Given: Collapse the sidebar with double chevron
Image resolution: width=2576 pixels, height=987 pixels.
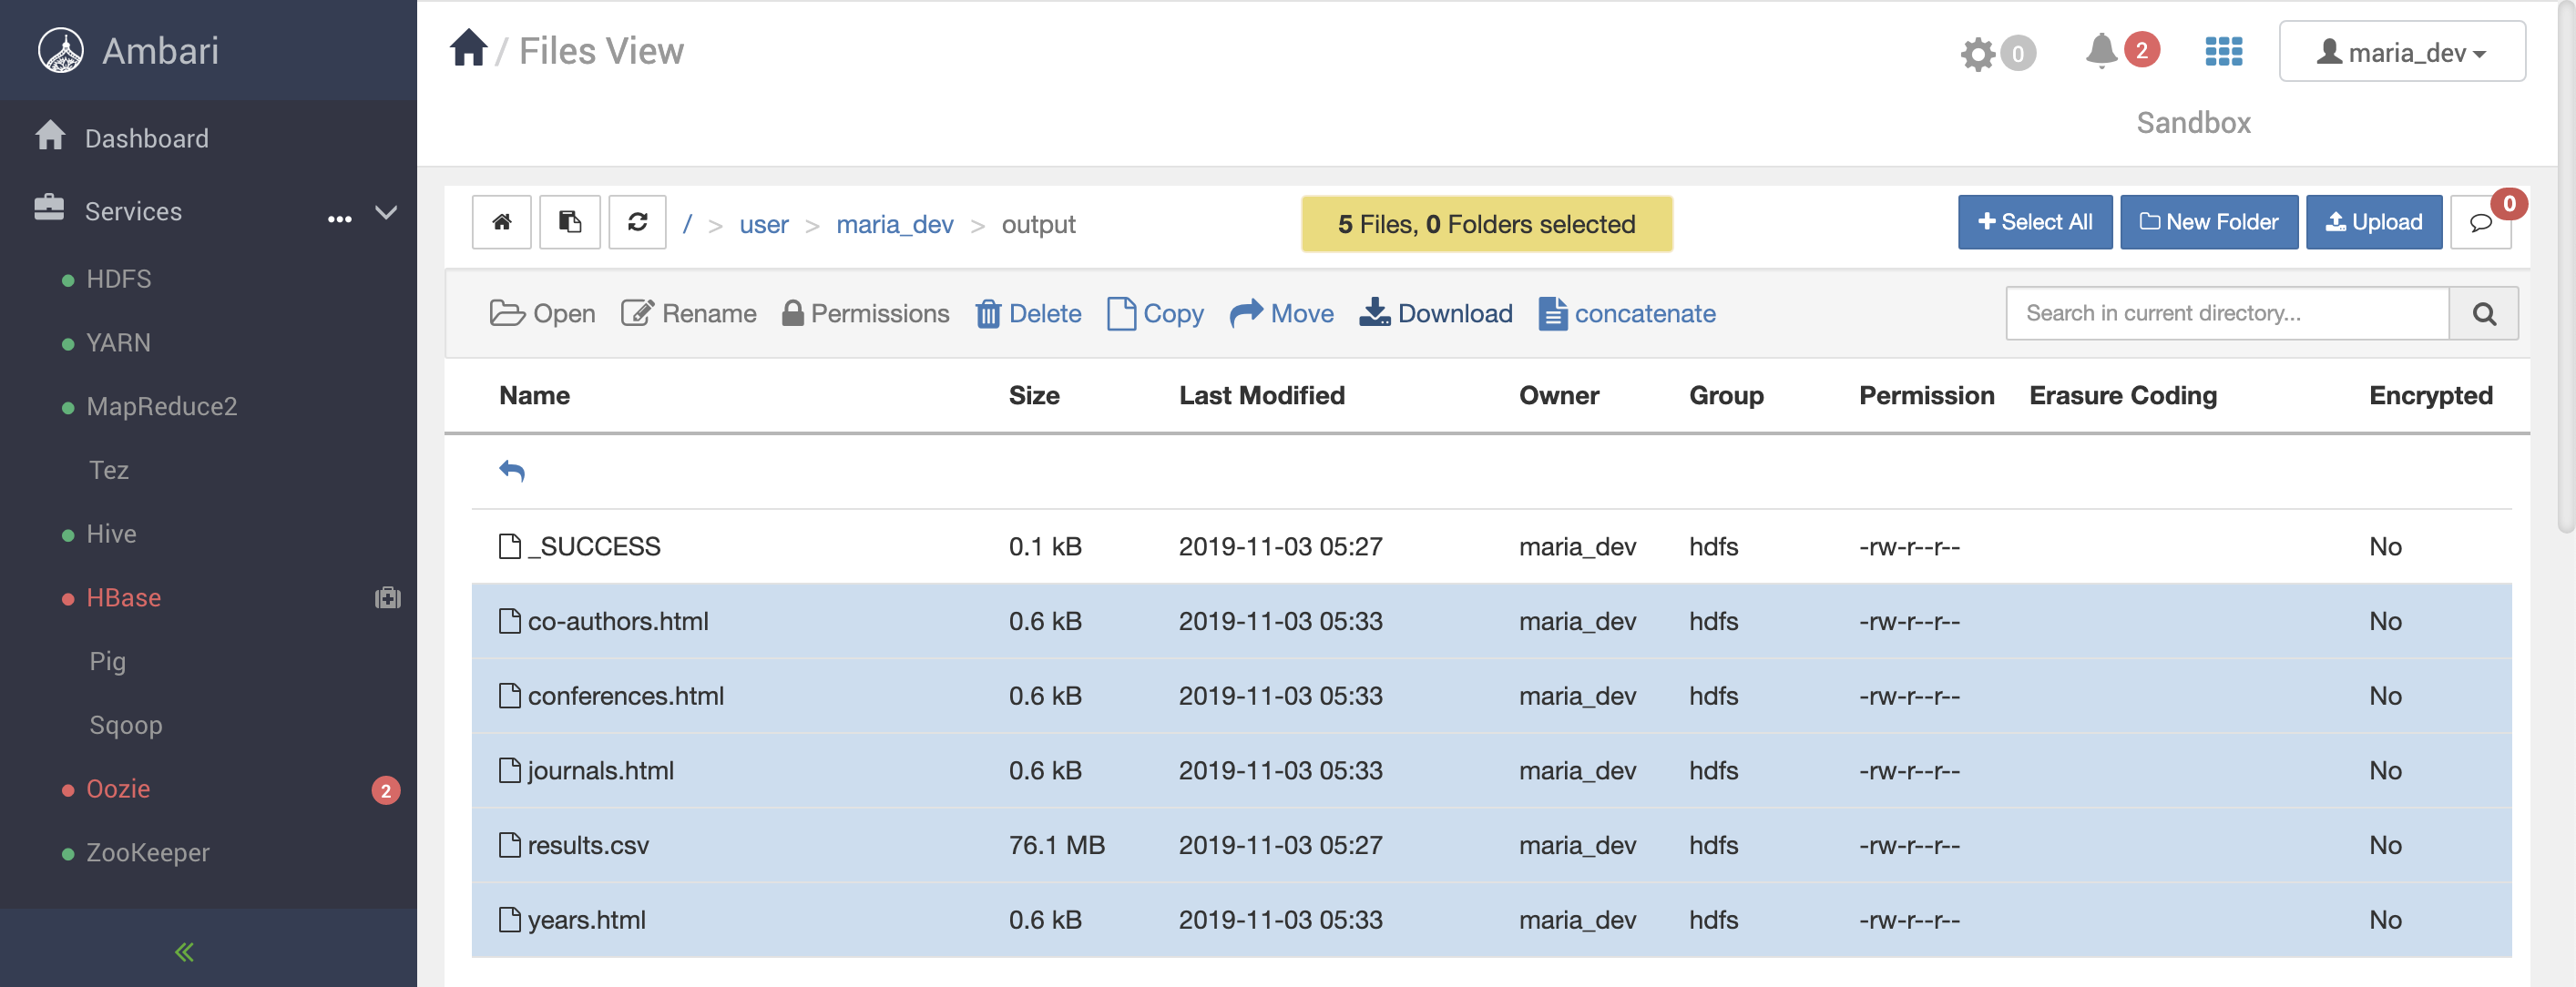Looking at the screenshot, I should coord(184,951).
